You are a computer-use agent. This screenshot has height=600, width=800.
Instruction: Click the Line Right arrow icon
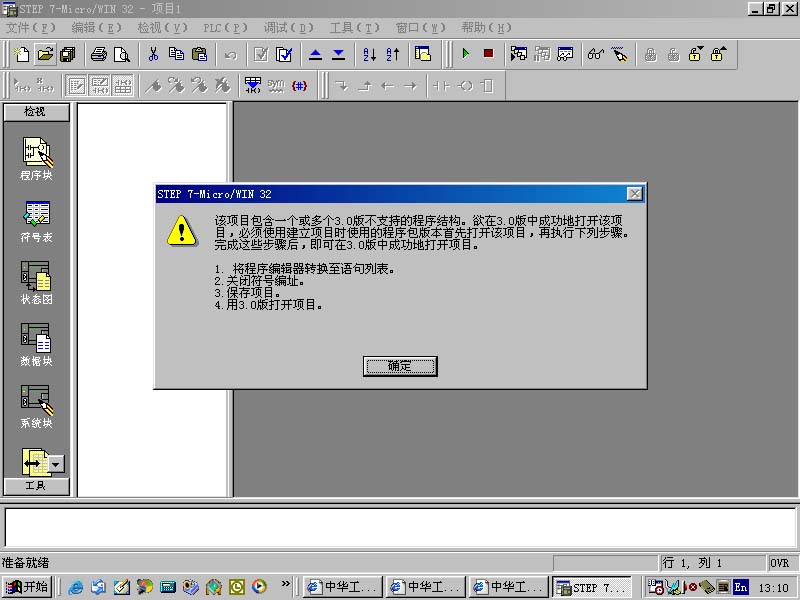pos(410,86)
